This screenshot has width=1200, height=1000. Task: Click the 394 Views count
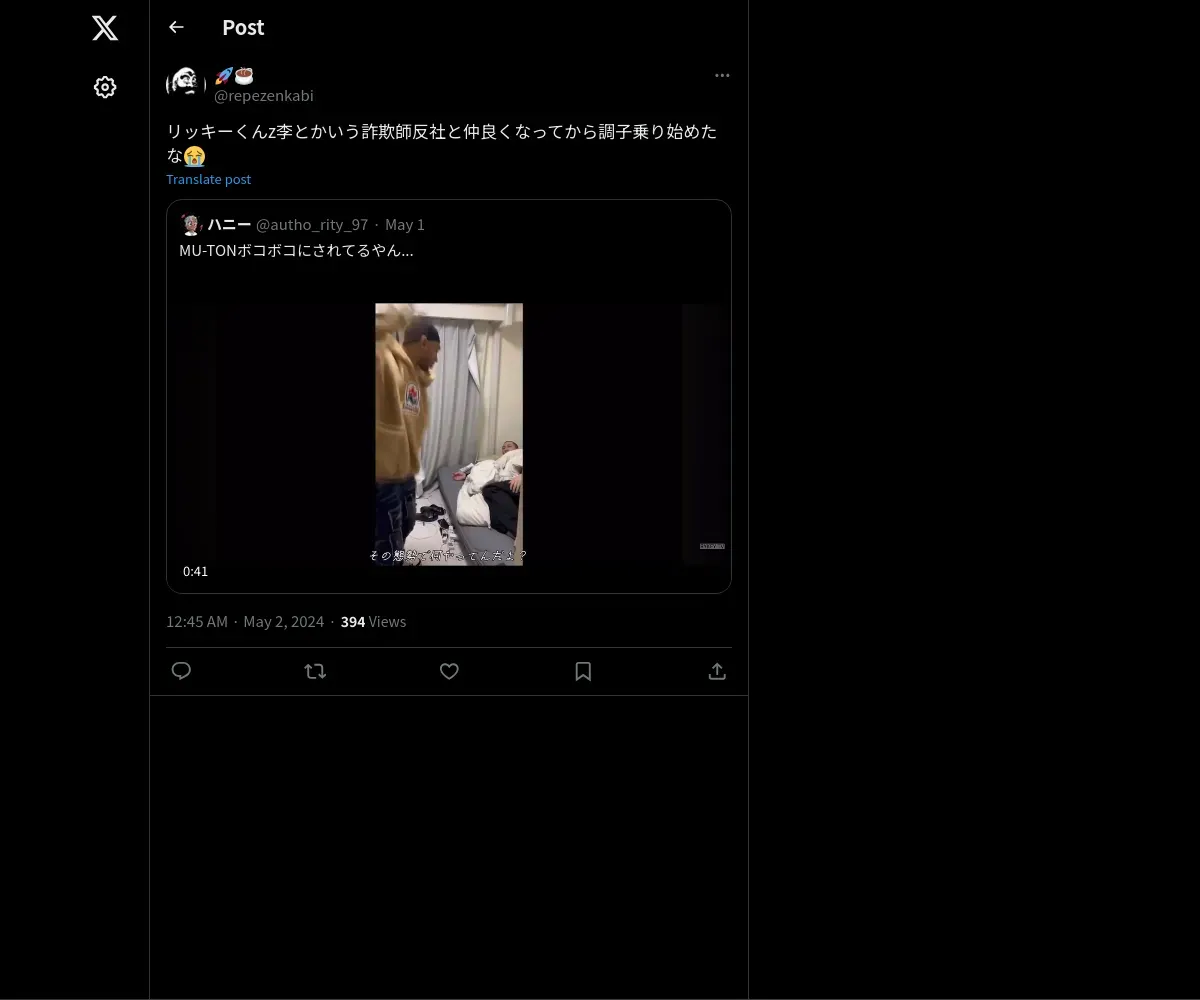pos(373,621)
